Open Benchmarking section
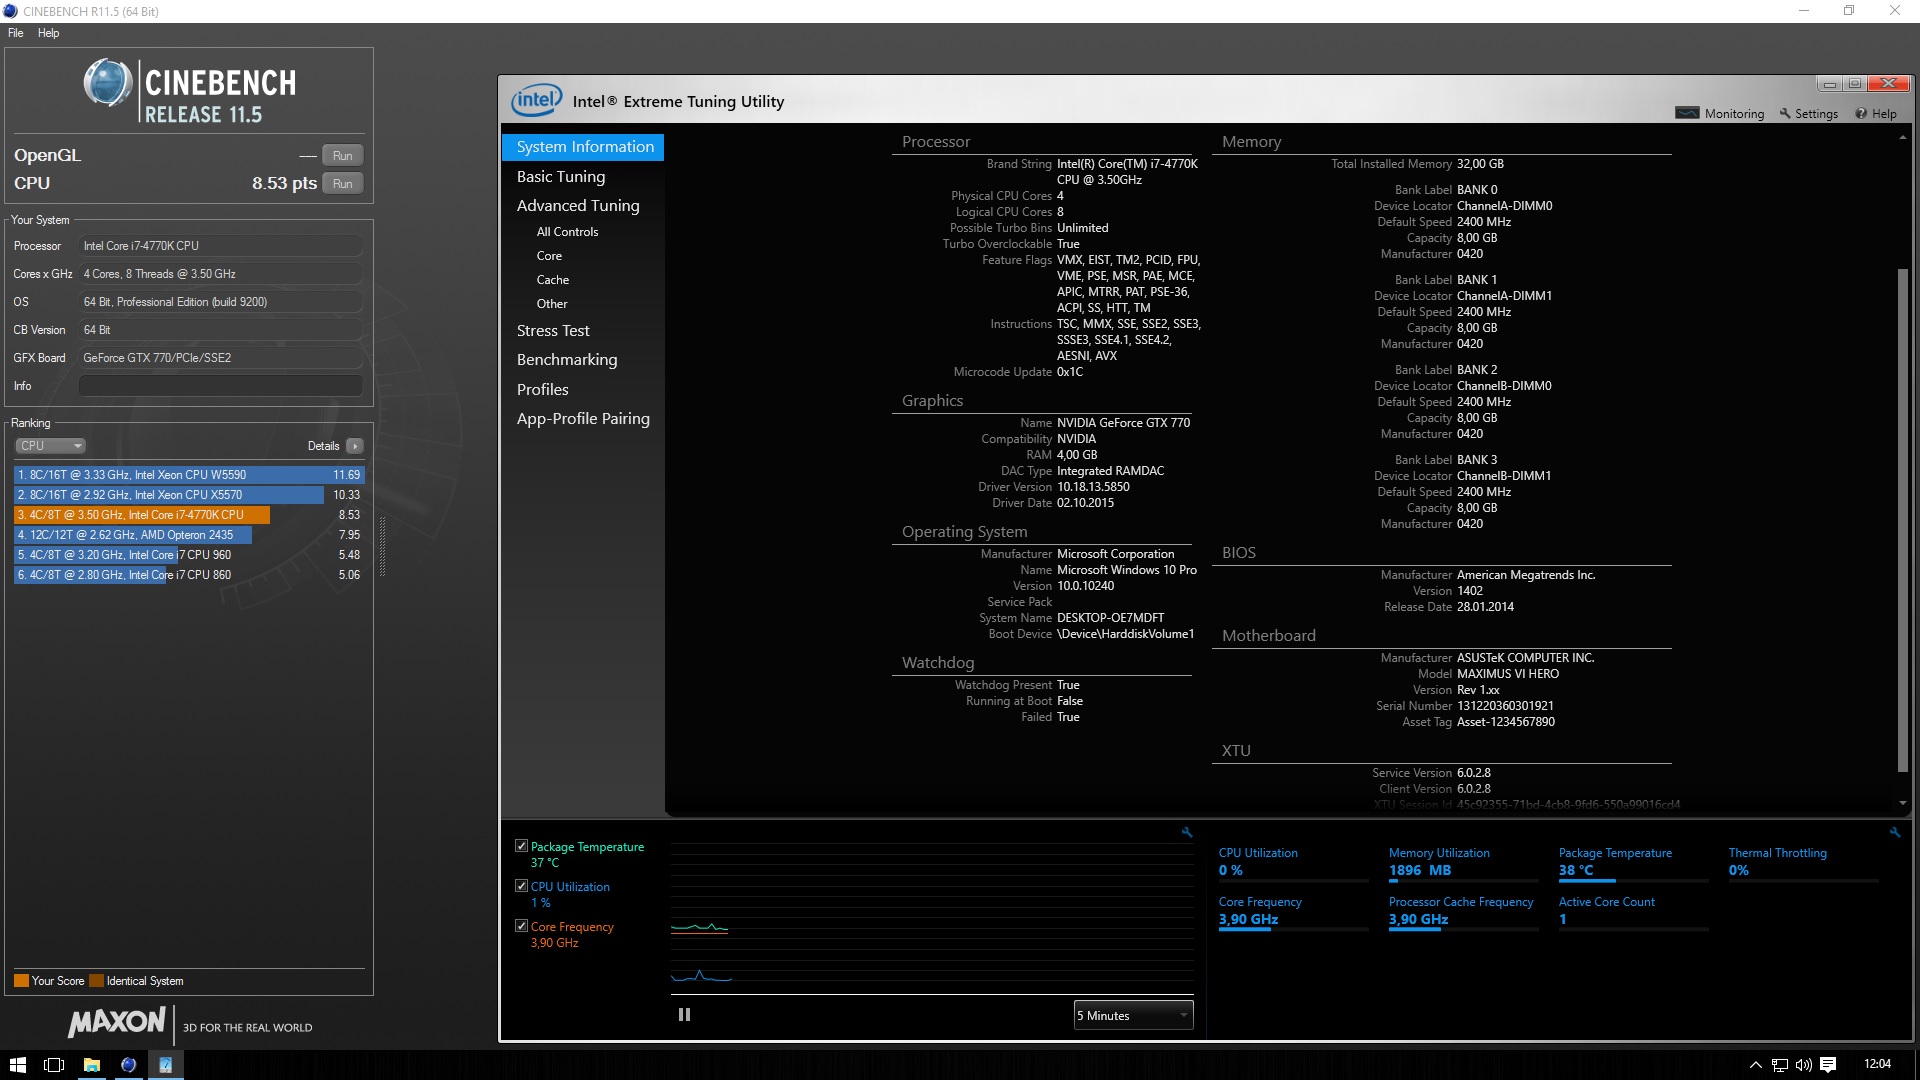This screenshot has width=1920, height=1080. (567, 360)
